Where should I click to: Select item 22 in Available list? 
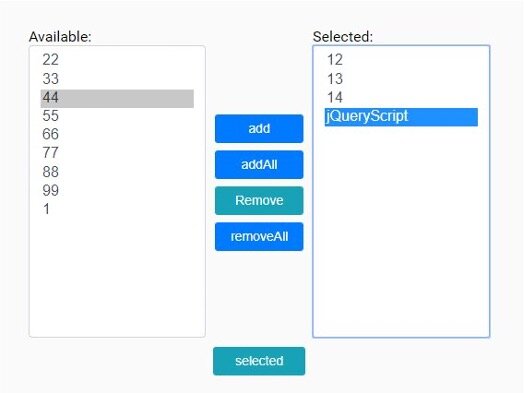pyautogui.click(x=117, y=60)
